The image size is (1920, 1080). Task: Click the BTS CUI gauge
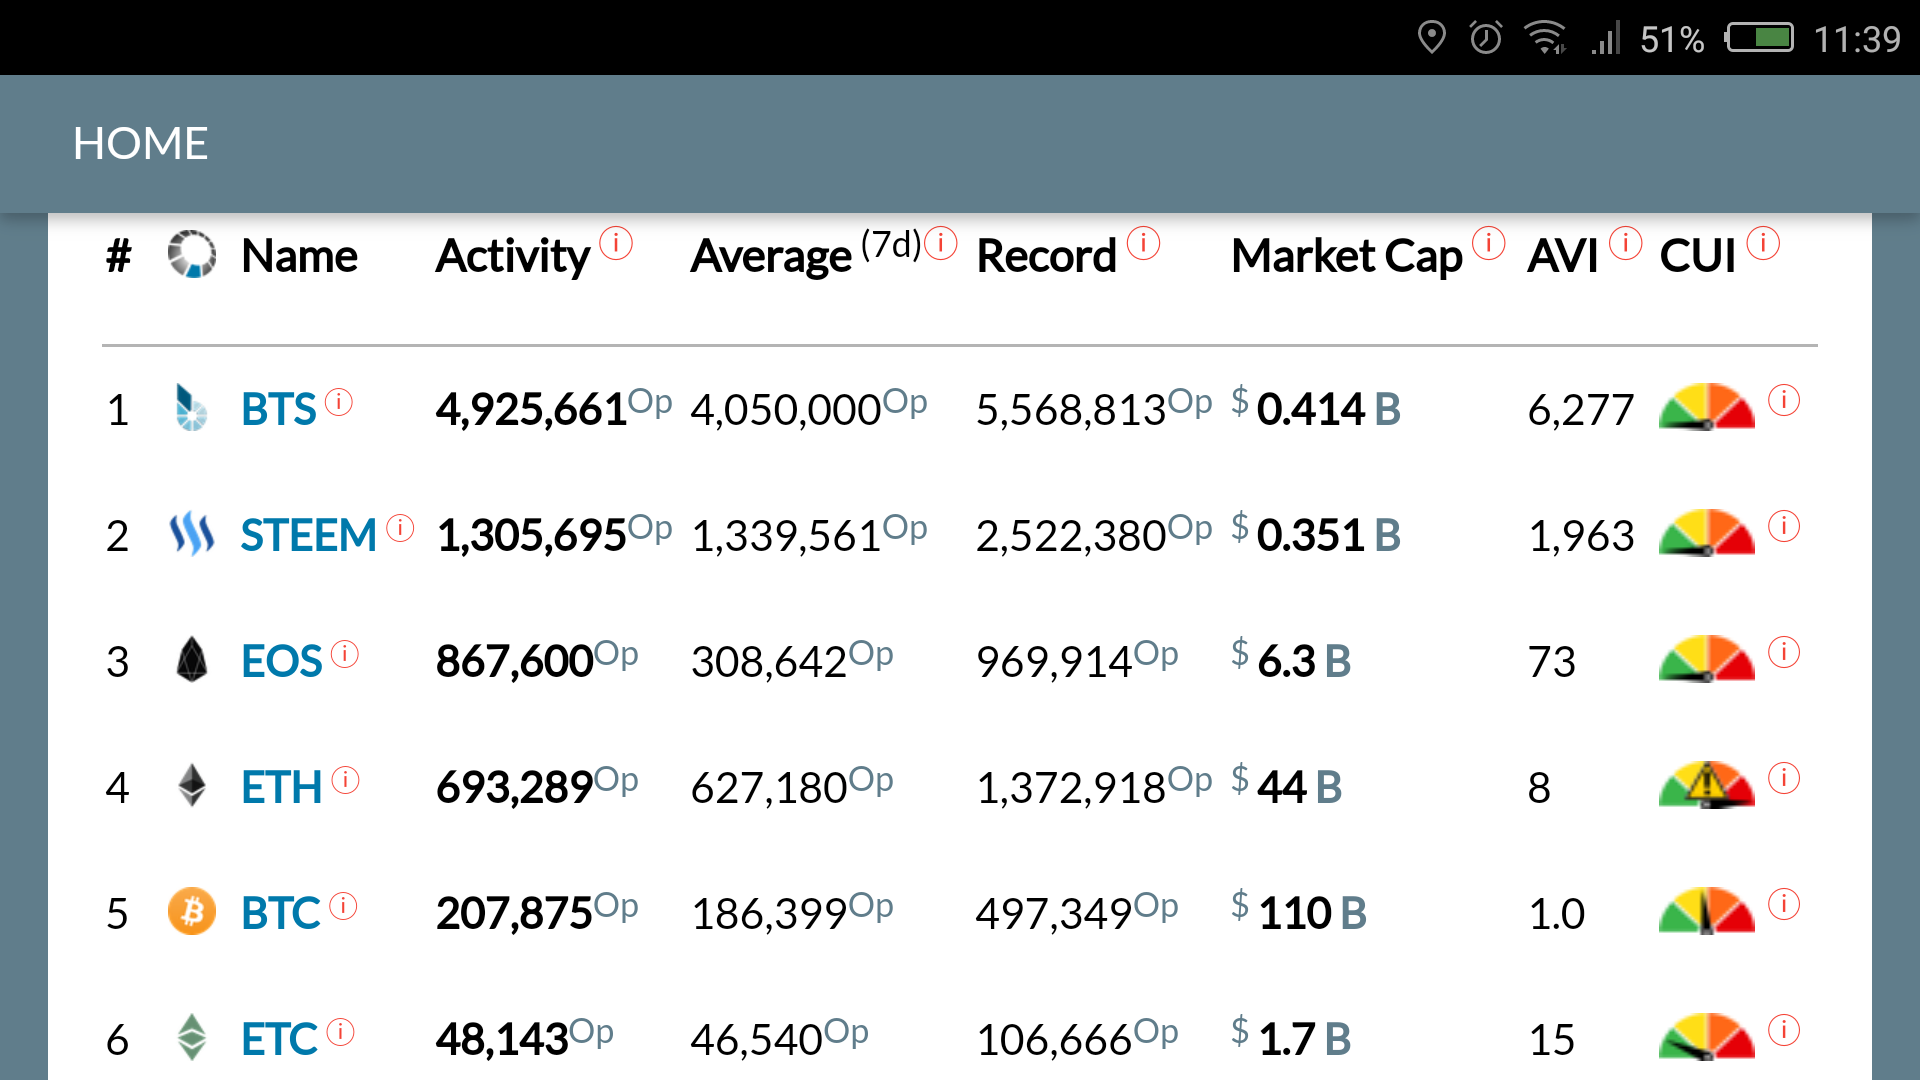pos(1706,407)
